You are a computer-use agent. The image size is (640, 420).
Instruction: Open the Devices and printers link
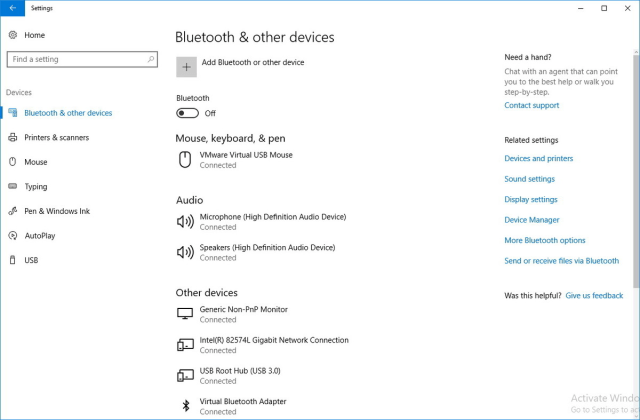[538, 158]
